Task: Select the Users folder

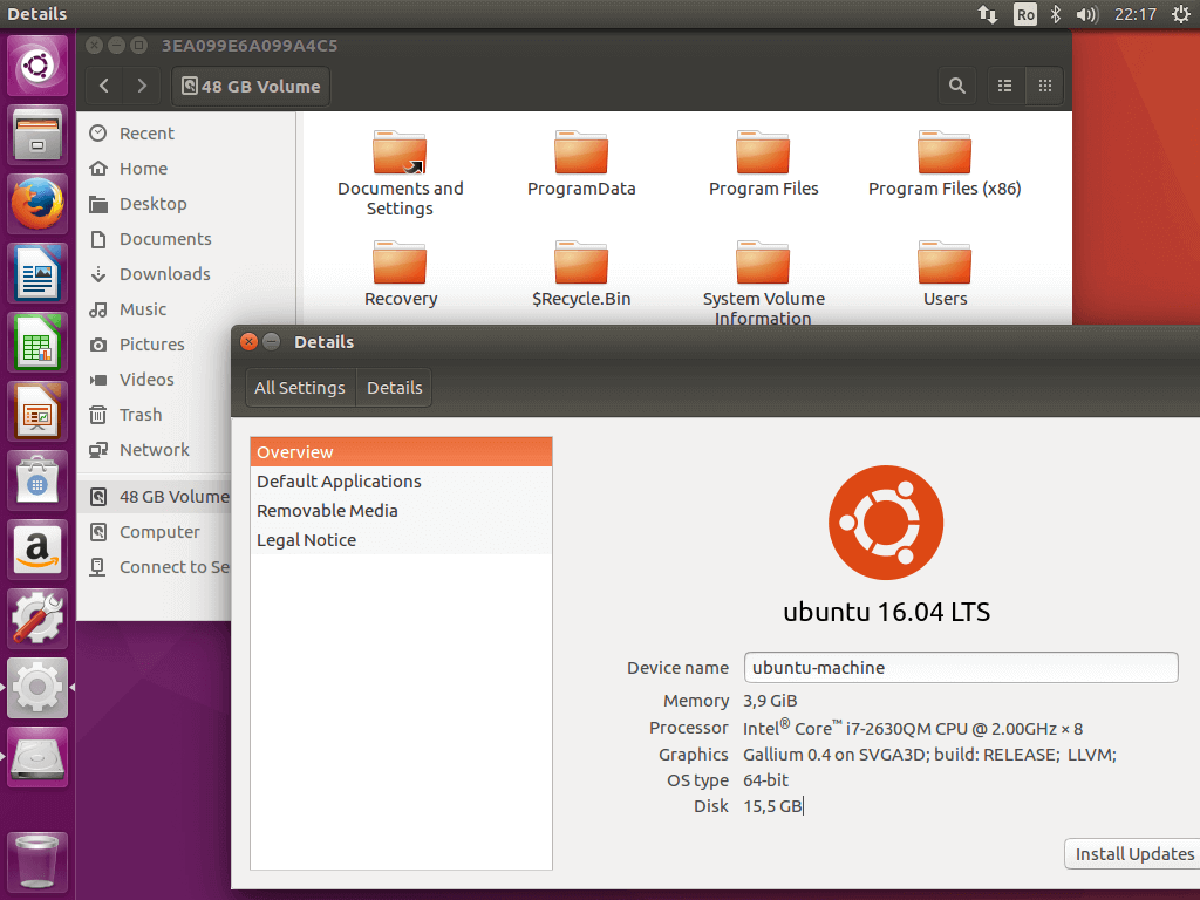Action: point(945,274)
